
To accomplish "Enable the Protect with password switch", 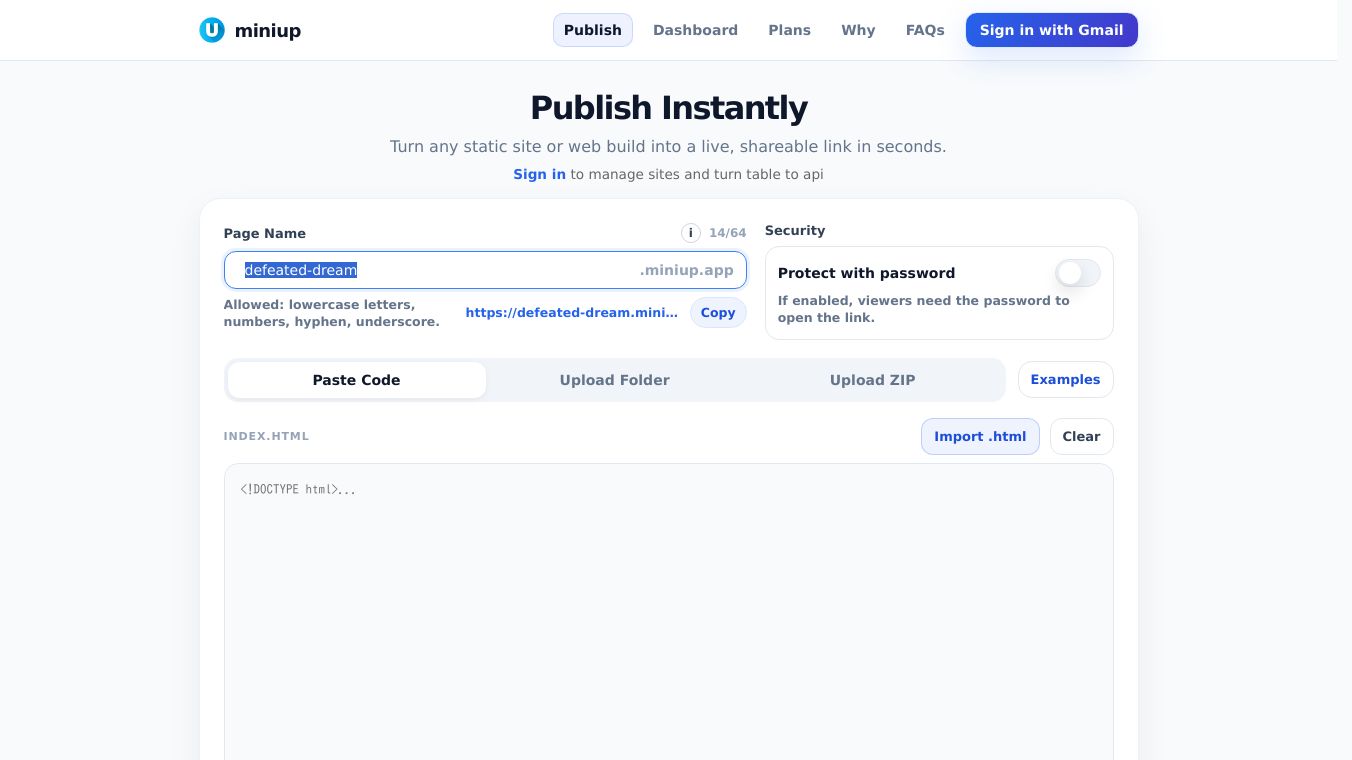I will coord(1078,273).
